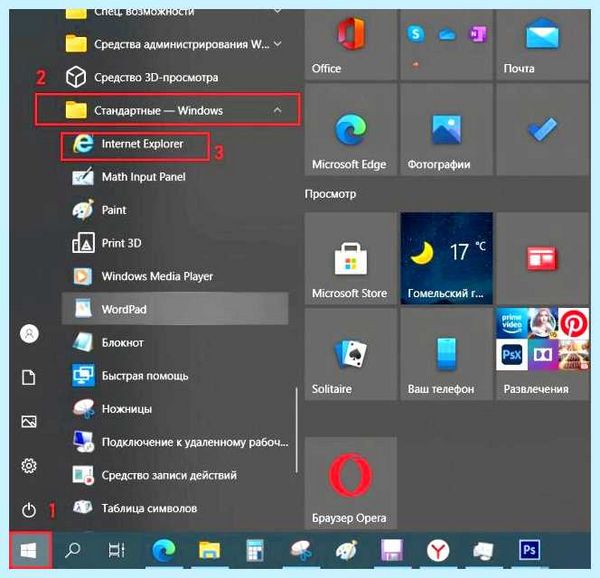Open Paint from the app list
This screenshot has width=600, height=578.
[175, 210]
